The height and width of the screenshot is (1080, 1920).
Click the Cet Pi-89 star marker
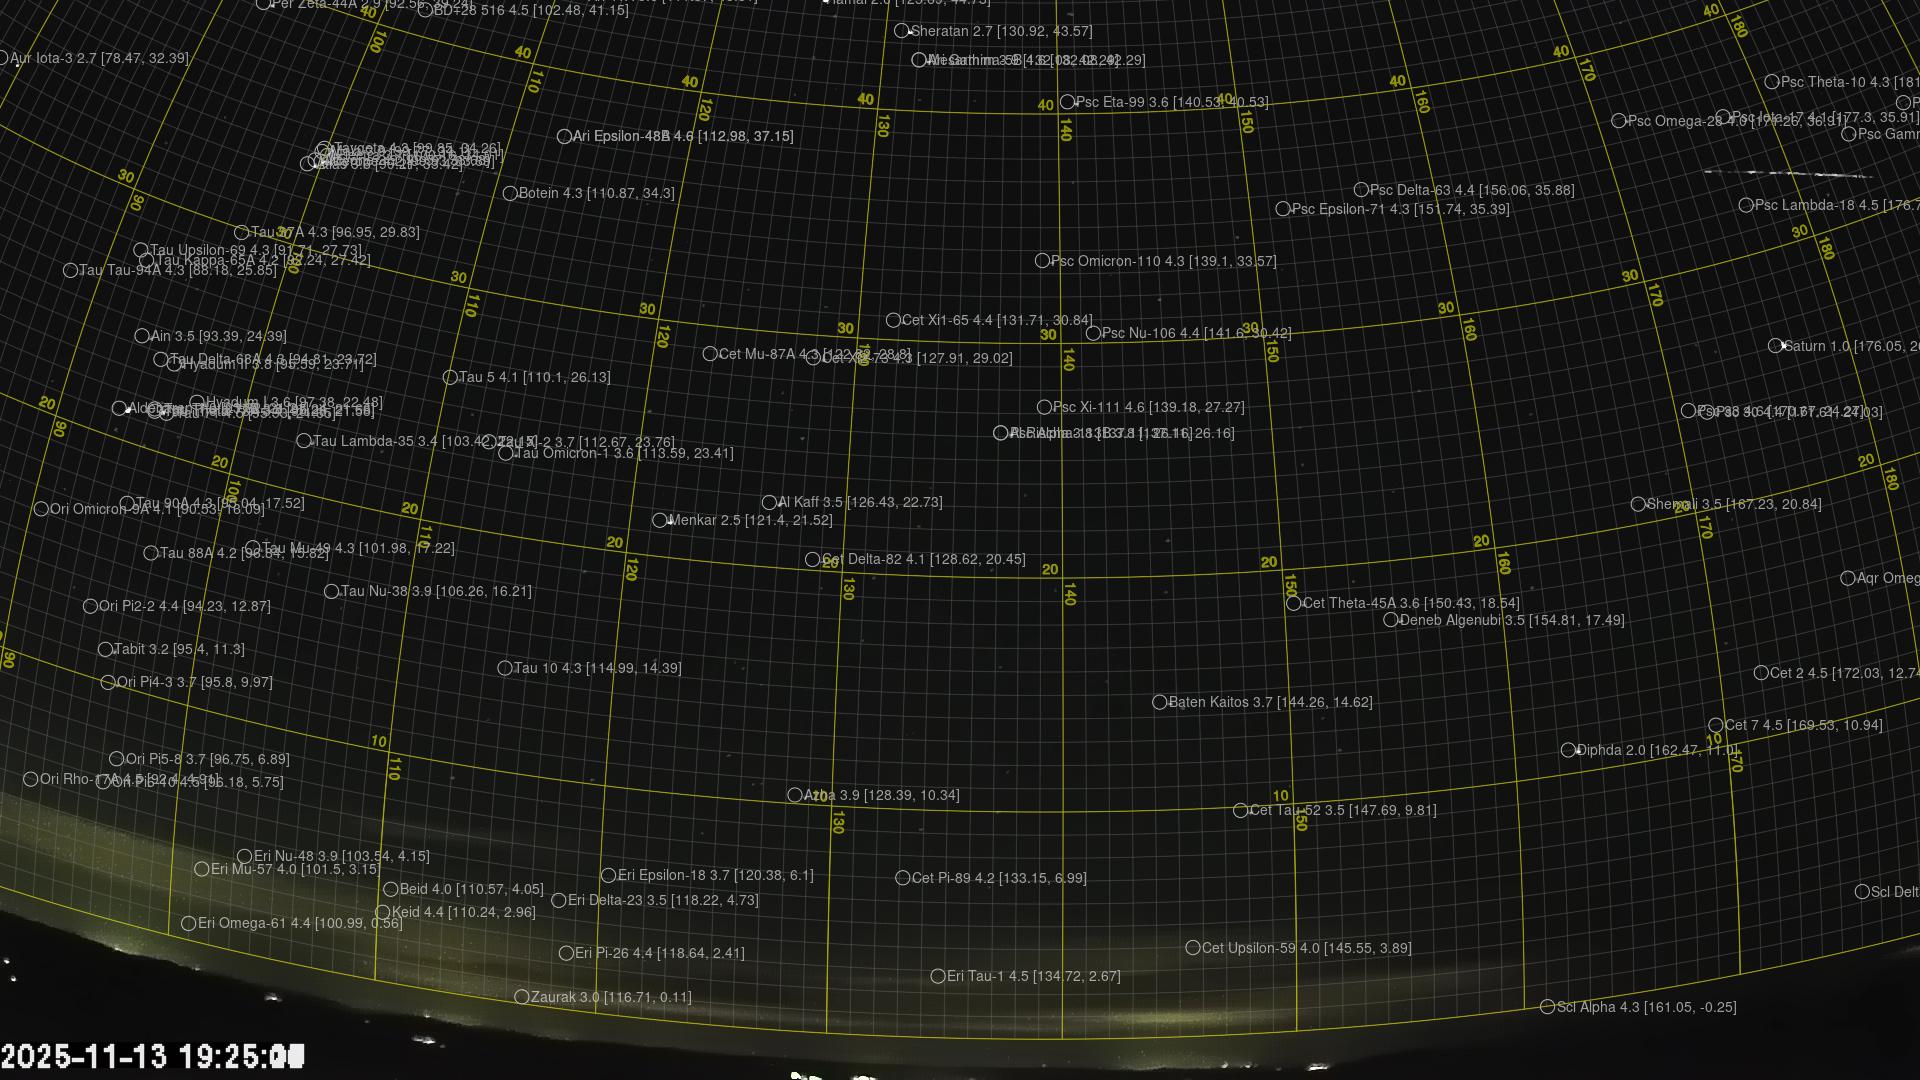[903, 878]
